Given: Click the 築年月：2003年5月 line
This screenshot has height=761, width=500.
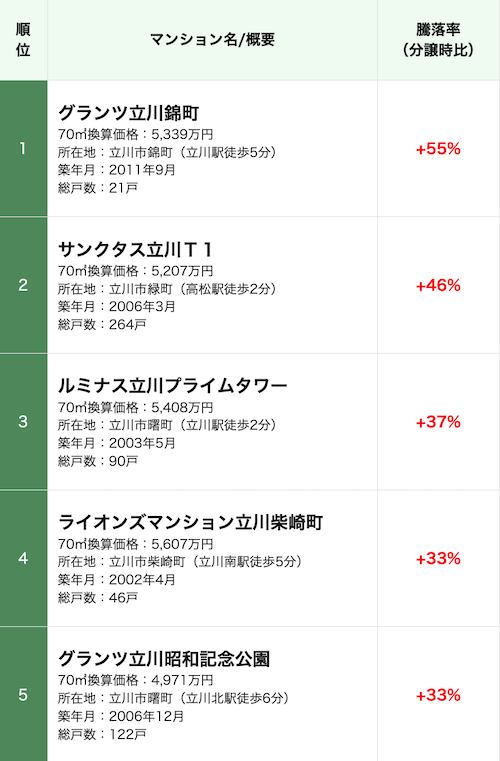Looking at the screenshot, I should 117,443.
